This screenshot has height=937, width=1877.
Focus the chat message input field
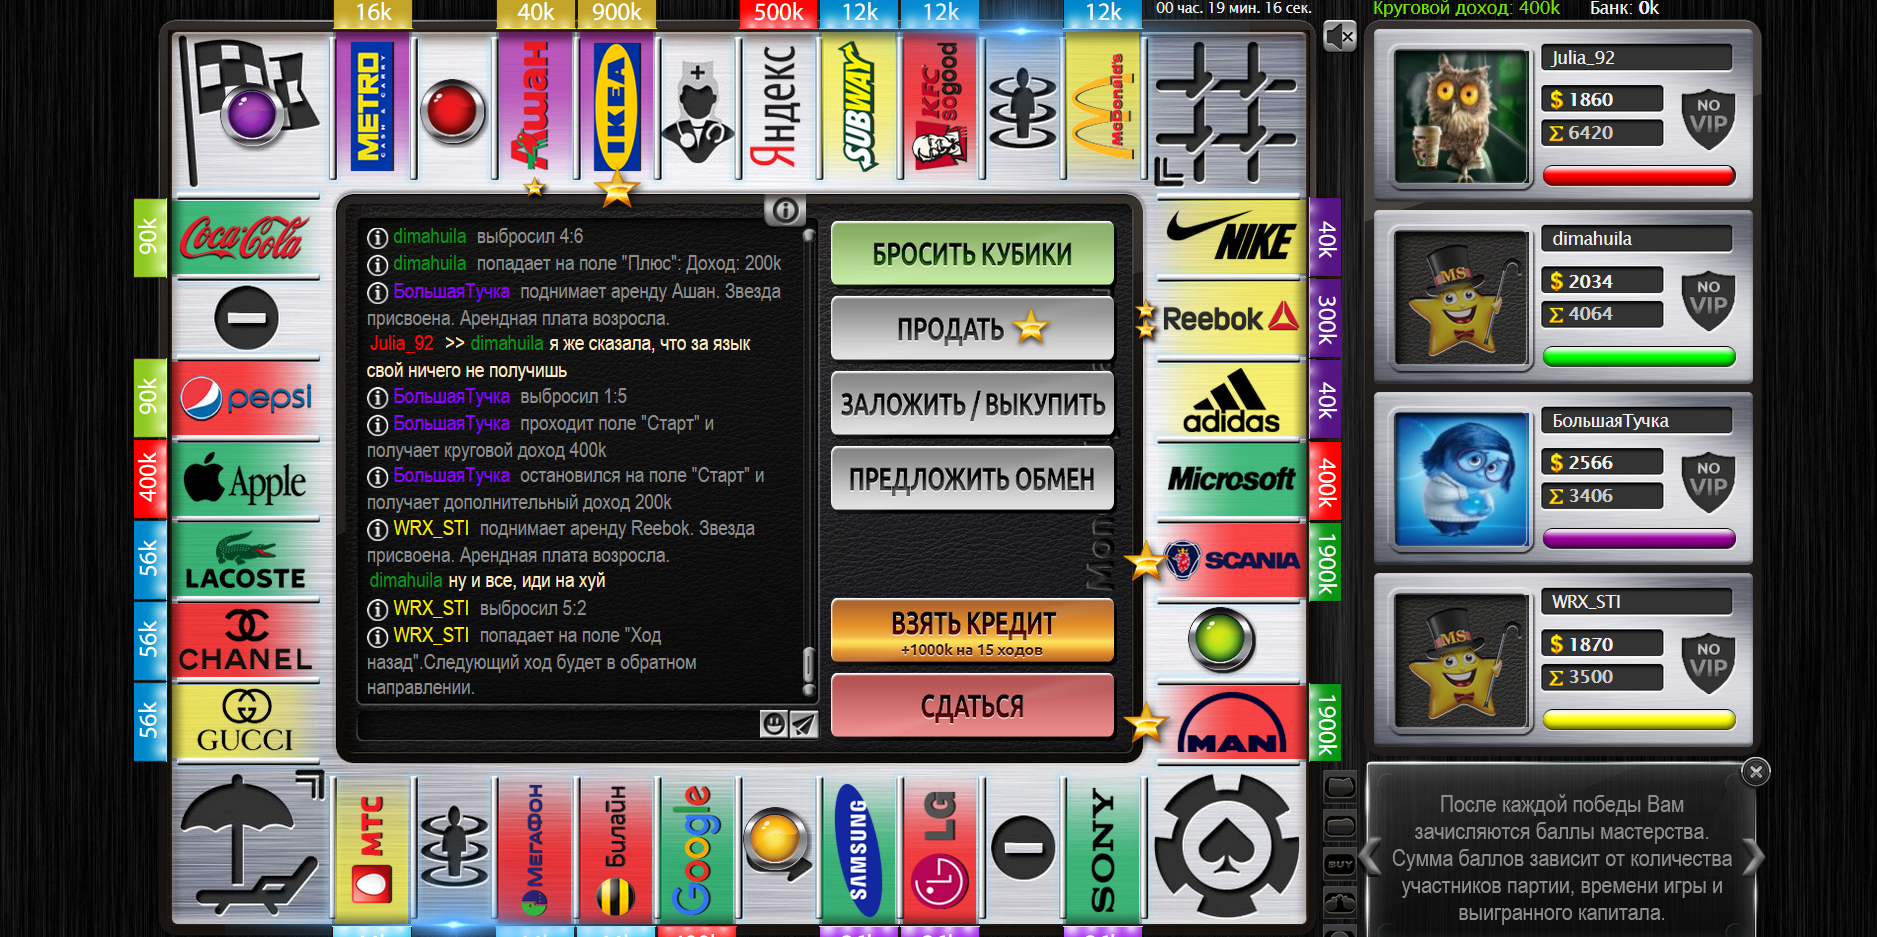(x=558, y=724)
